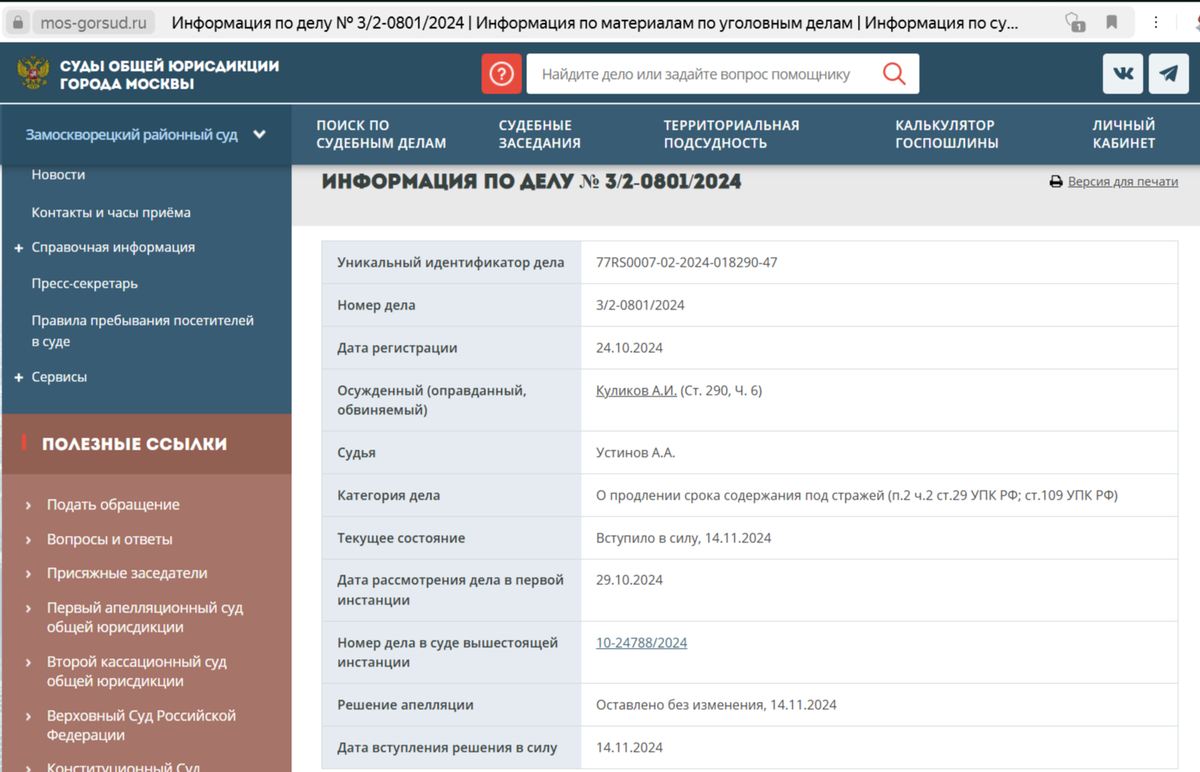Click the case search input field
1200x772 pixels.
700,73
